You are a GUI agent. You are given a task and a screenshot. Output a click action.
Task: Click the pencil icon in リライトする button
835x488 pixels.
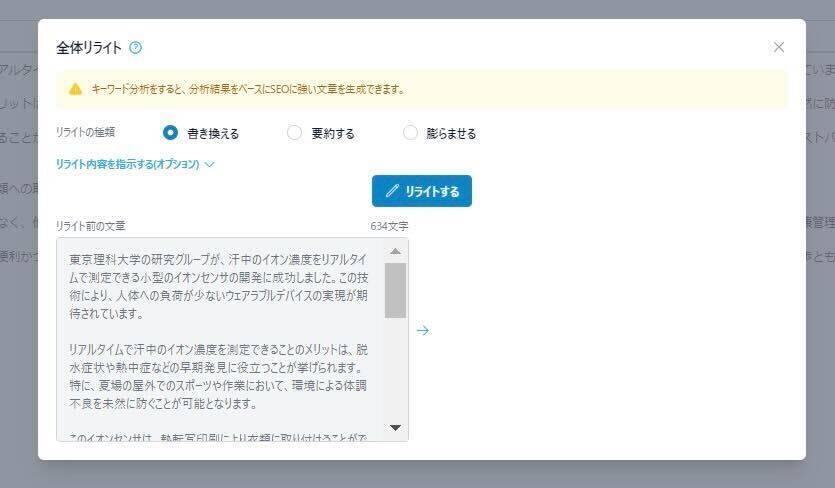[392, 191]
